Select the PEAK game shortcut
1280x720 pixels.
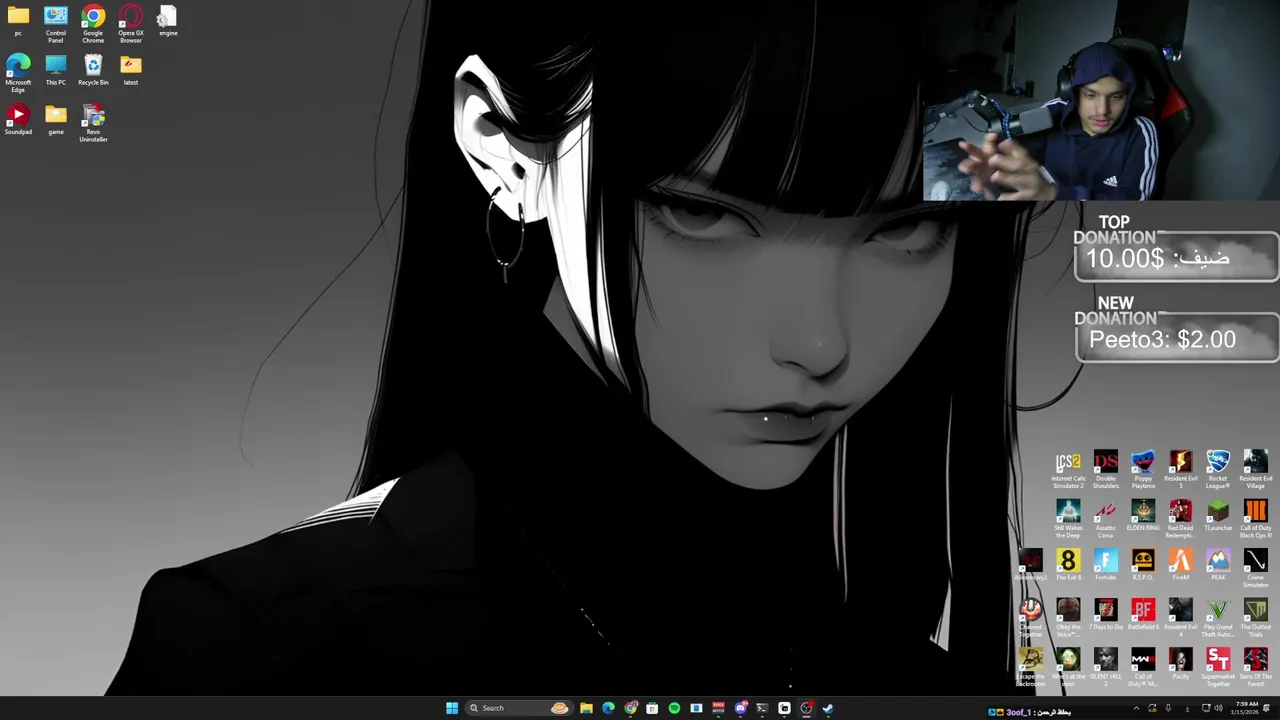click(x=1218, y=566)
